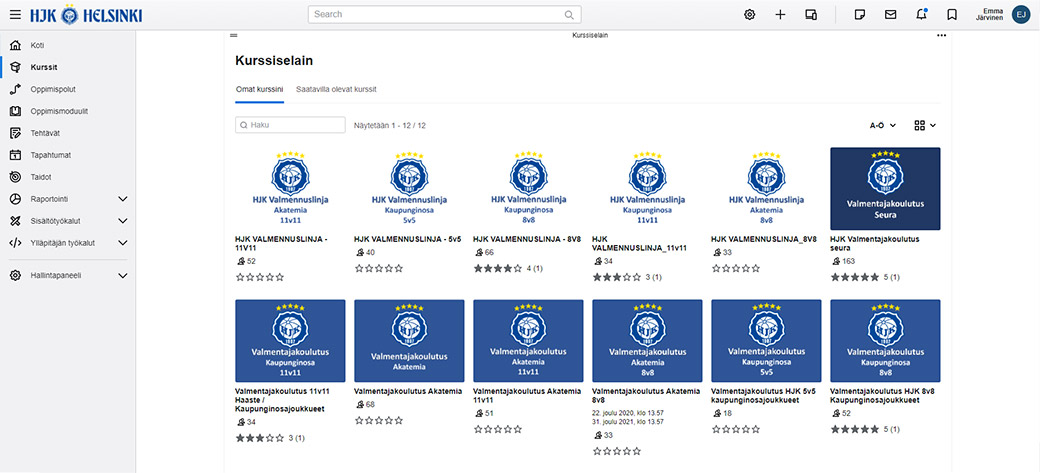The image size is (1040, 473).
Task: Expand Sisältötyökalut chevron in sidebar
Action: (122, 220)
